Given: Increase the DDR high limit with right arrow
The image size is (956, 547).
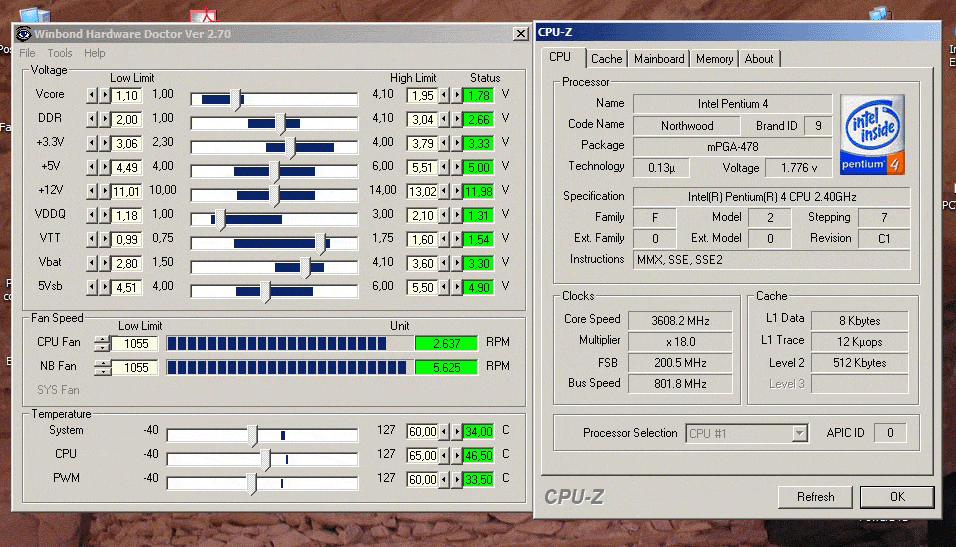Looking at the screenshot, I should [457, 119].
